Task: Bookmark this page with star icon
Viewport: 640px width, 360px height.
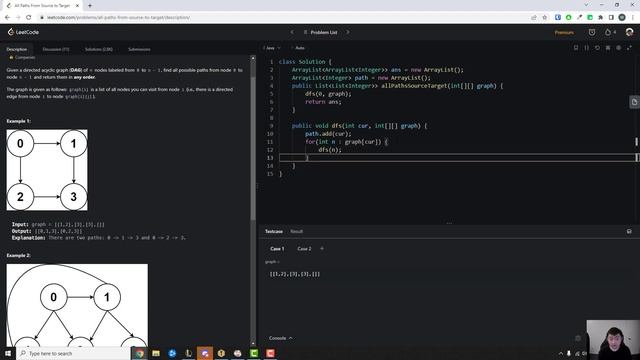Action: 544,18
